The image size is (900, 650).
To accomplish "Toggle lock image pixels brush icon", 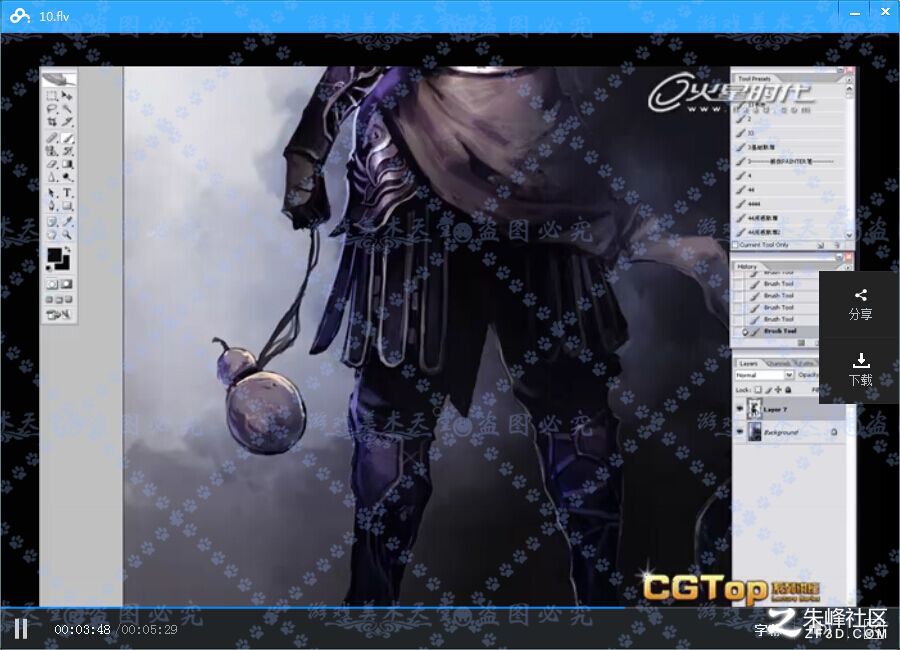I will click(x=768, y=390).
